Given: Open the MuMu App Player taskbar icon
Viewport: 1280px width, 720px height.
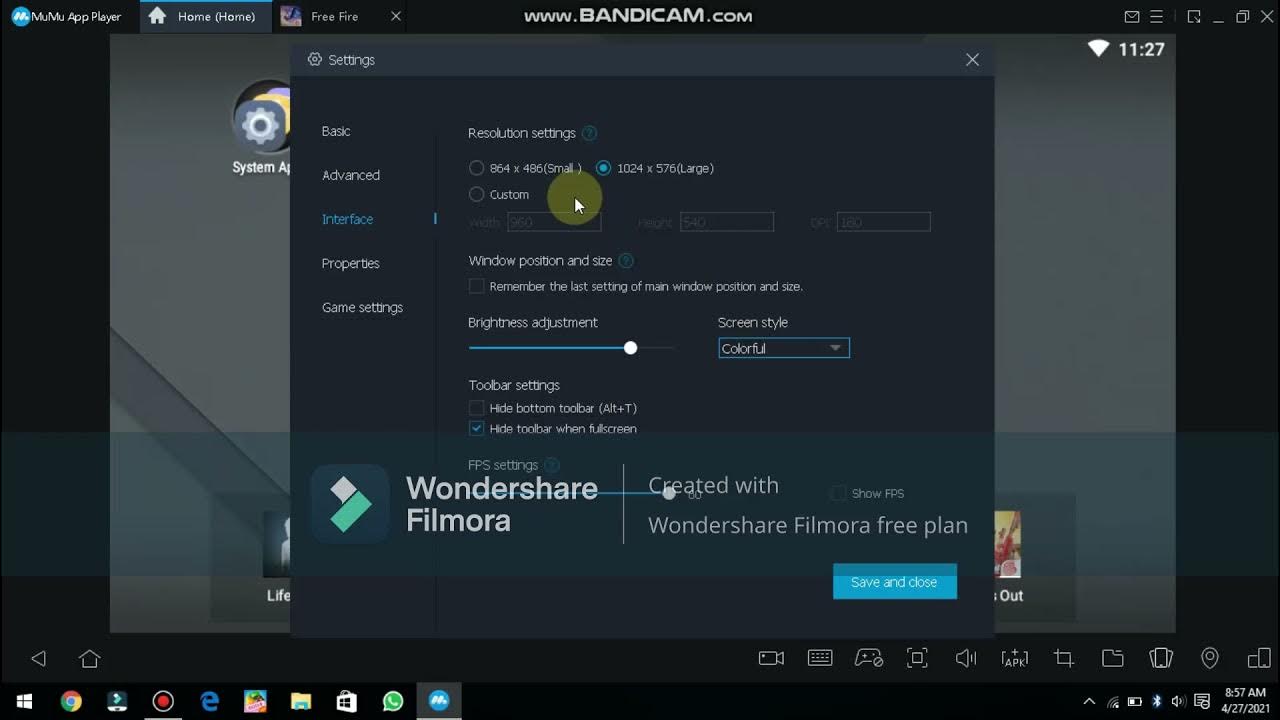Looking at the screenshot, I should click(438, 702).
